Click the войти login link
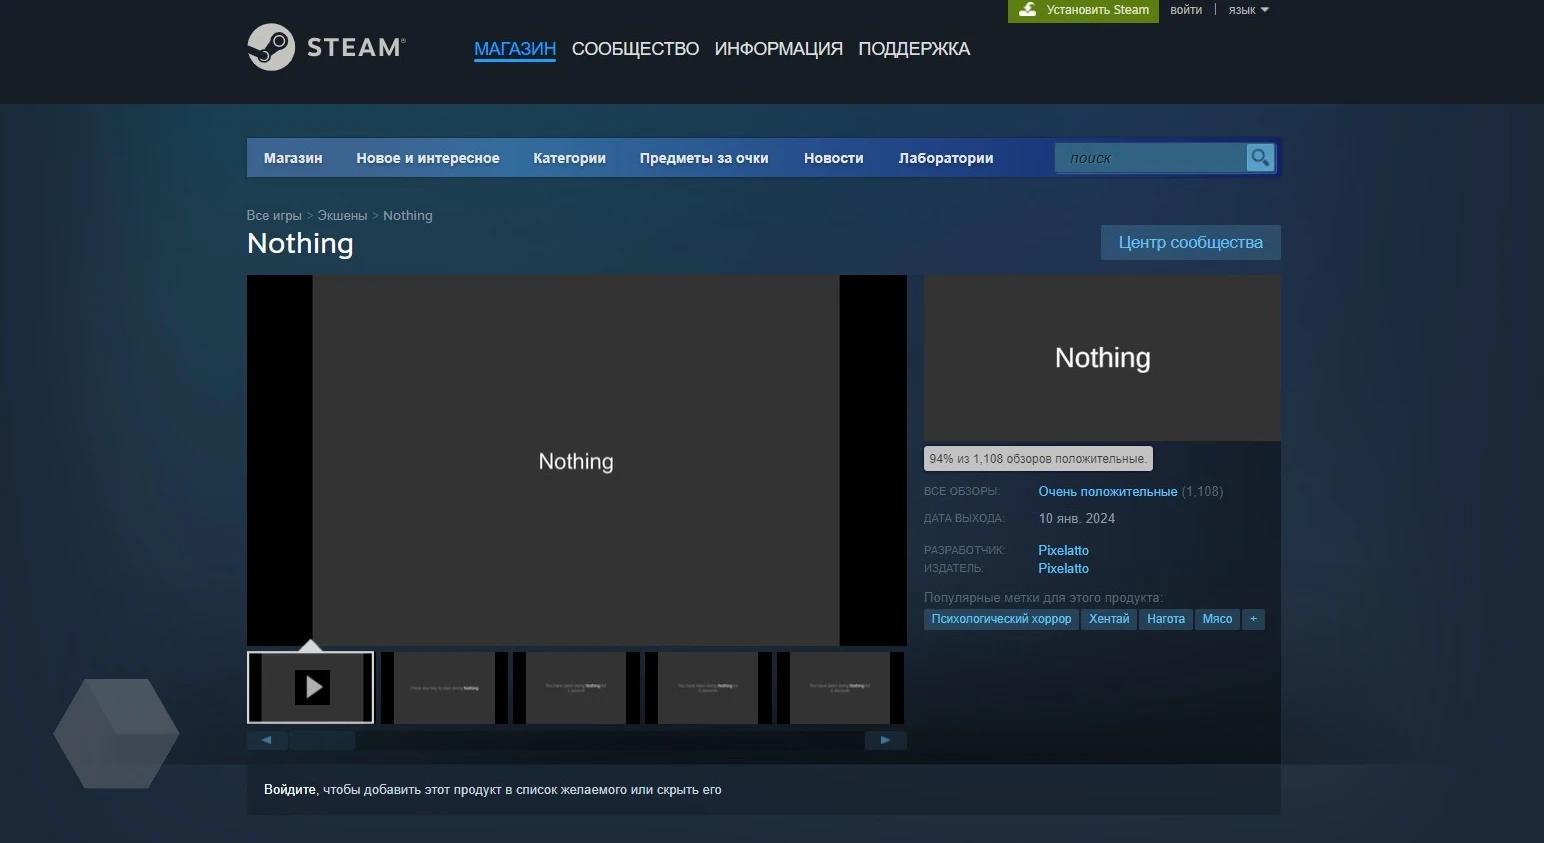The image size is (1544, 843). coord(1186,10)
